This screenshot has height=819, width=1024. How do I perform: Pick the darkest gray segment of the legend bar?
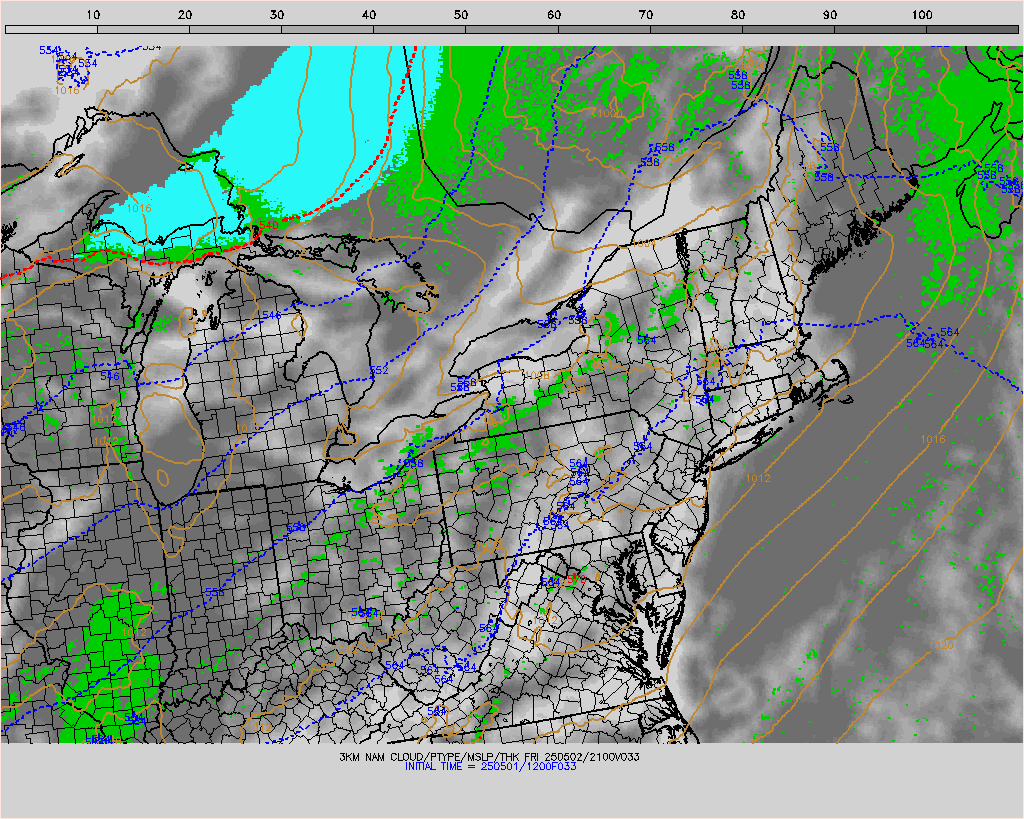pos(972,29)
